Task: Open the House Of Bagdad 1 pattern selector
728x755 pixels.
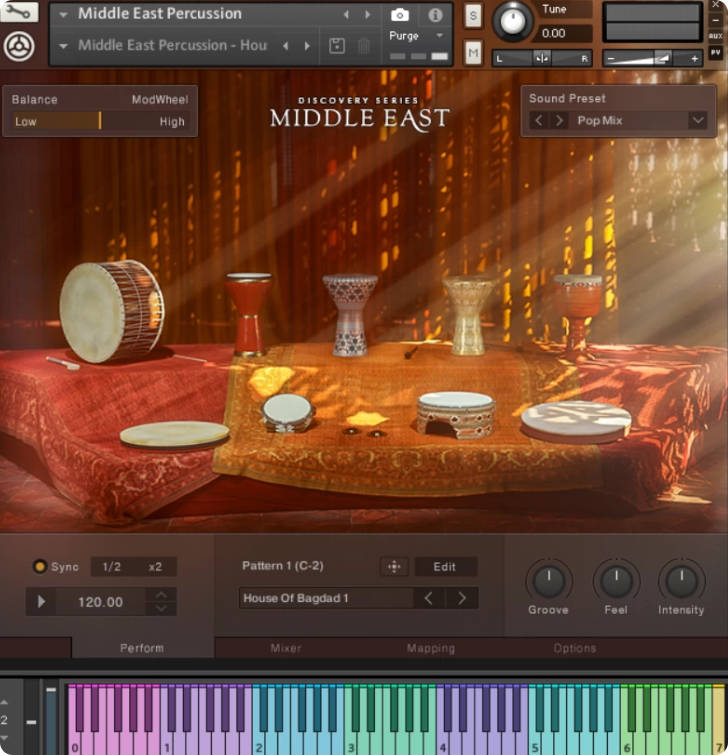Action: click(326, 598)
